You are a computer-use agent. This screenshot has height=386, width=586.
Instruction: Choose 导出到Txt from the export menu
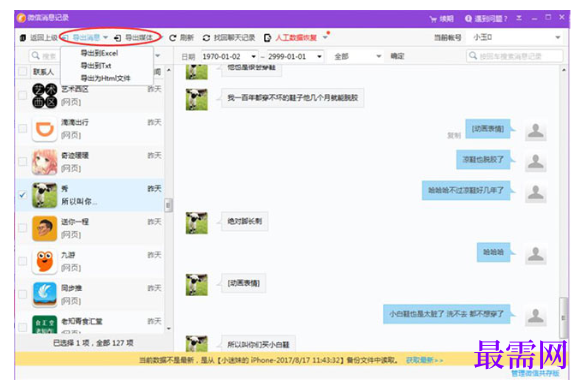click(96, 65)
